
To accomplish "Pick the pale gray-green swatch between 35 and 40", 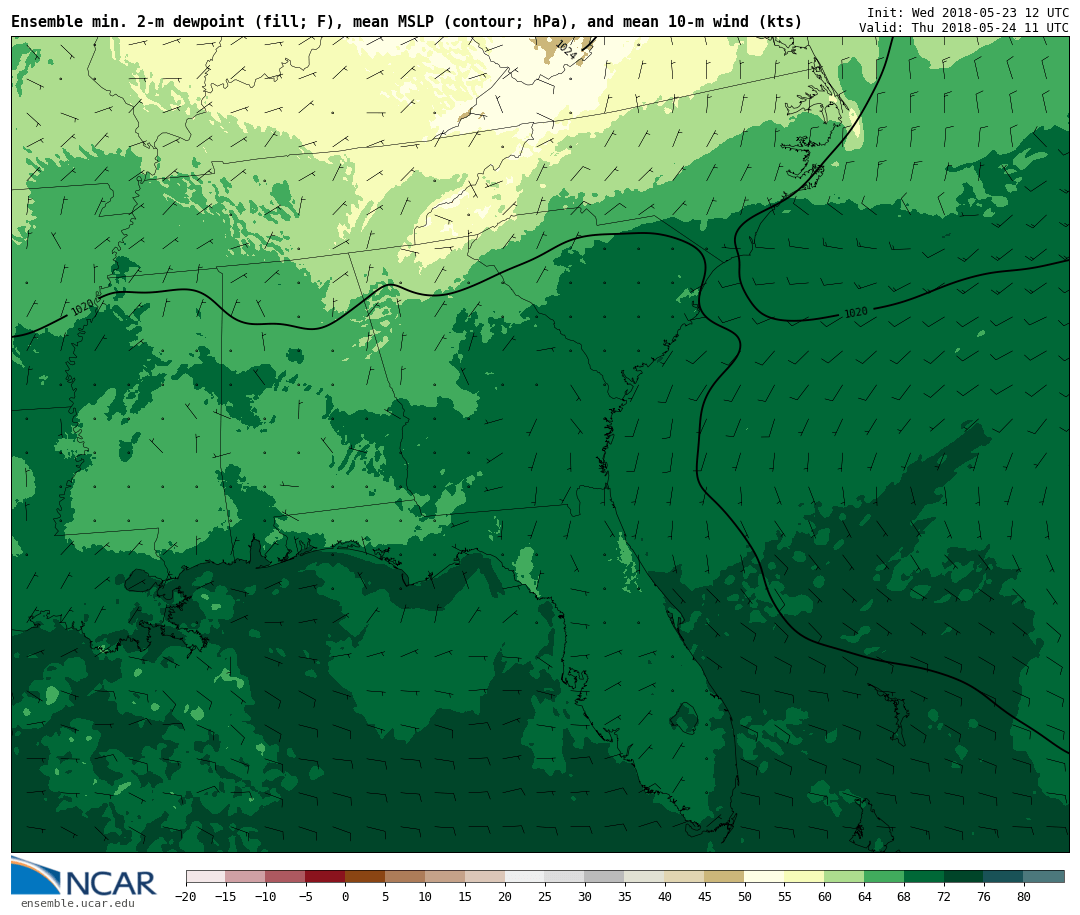I will click(x=645, y=877).
